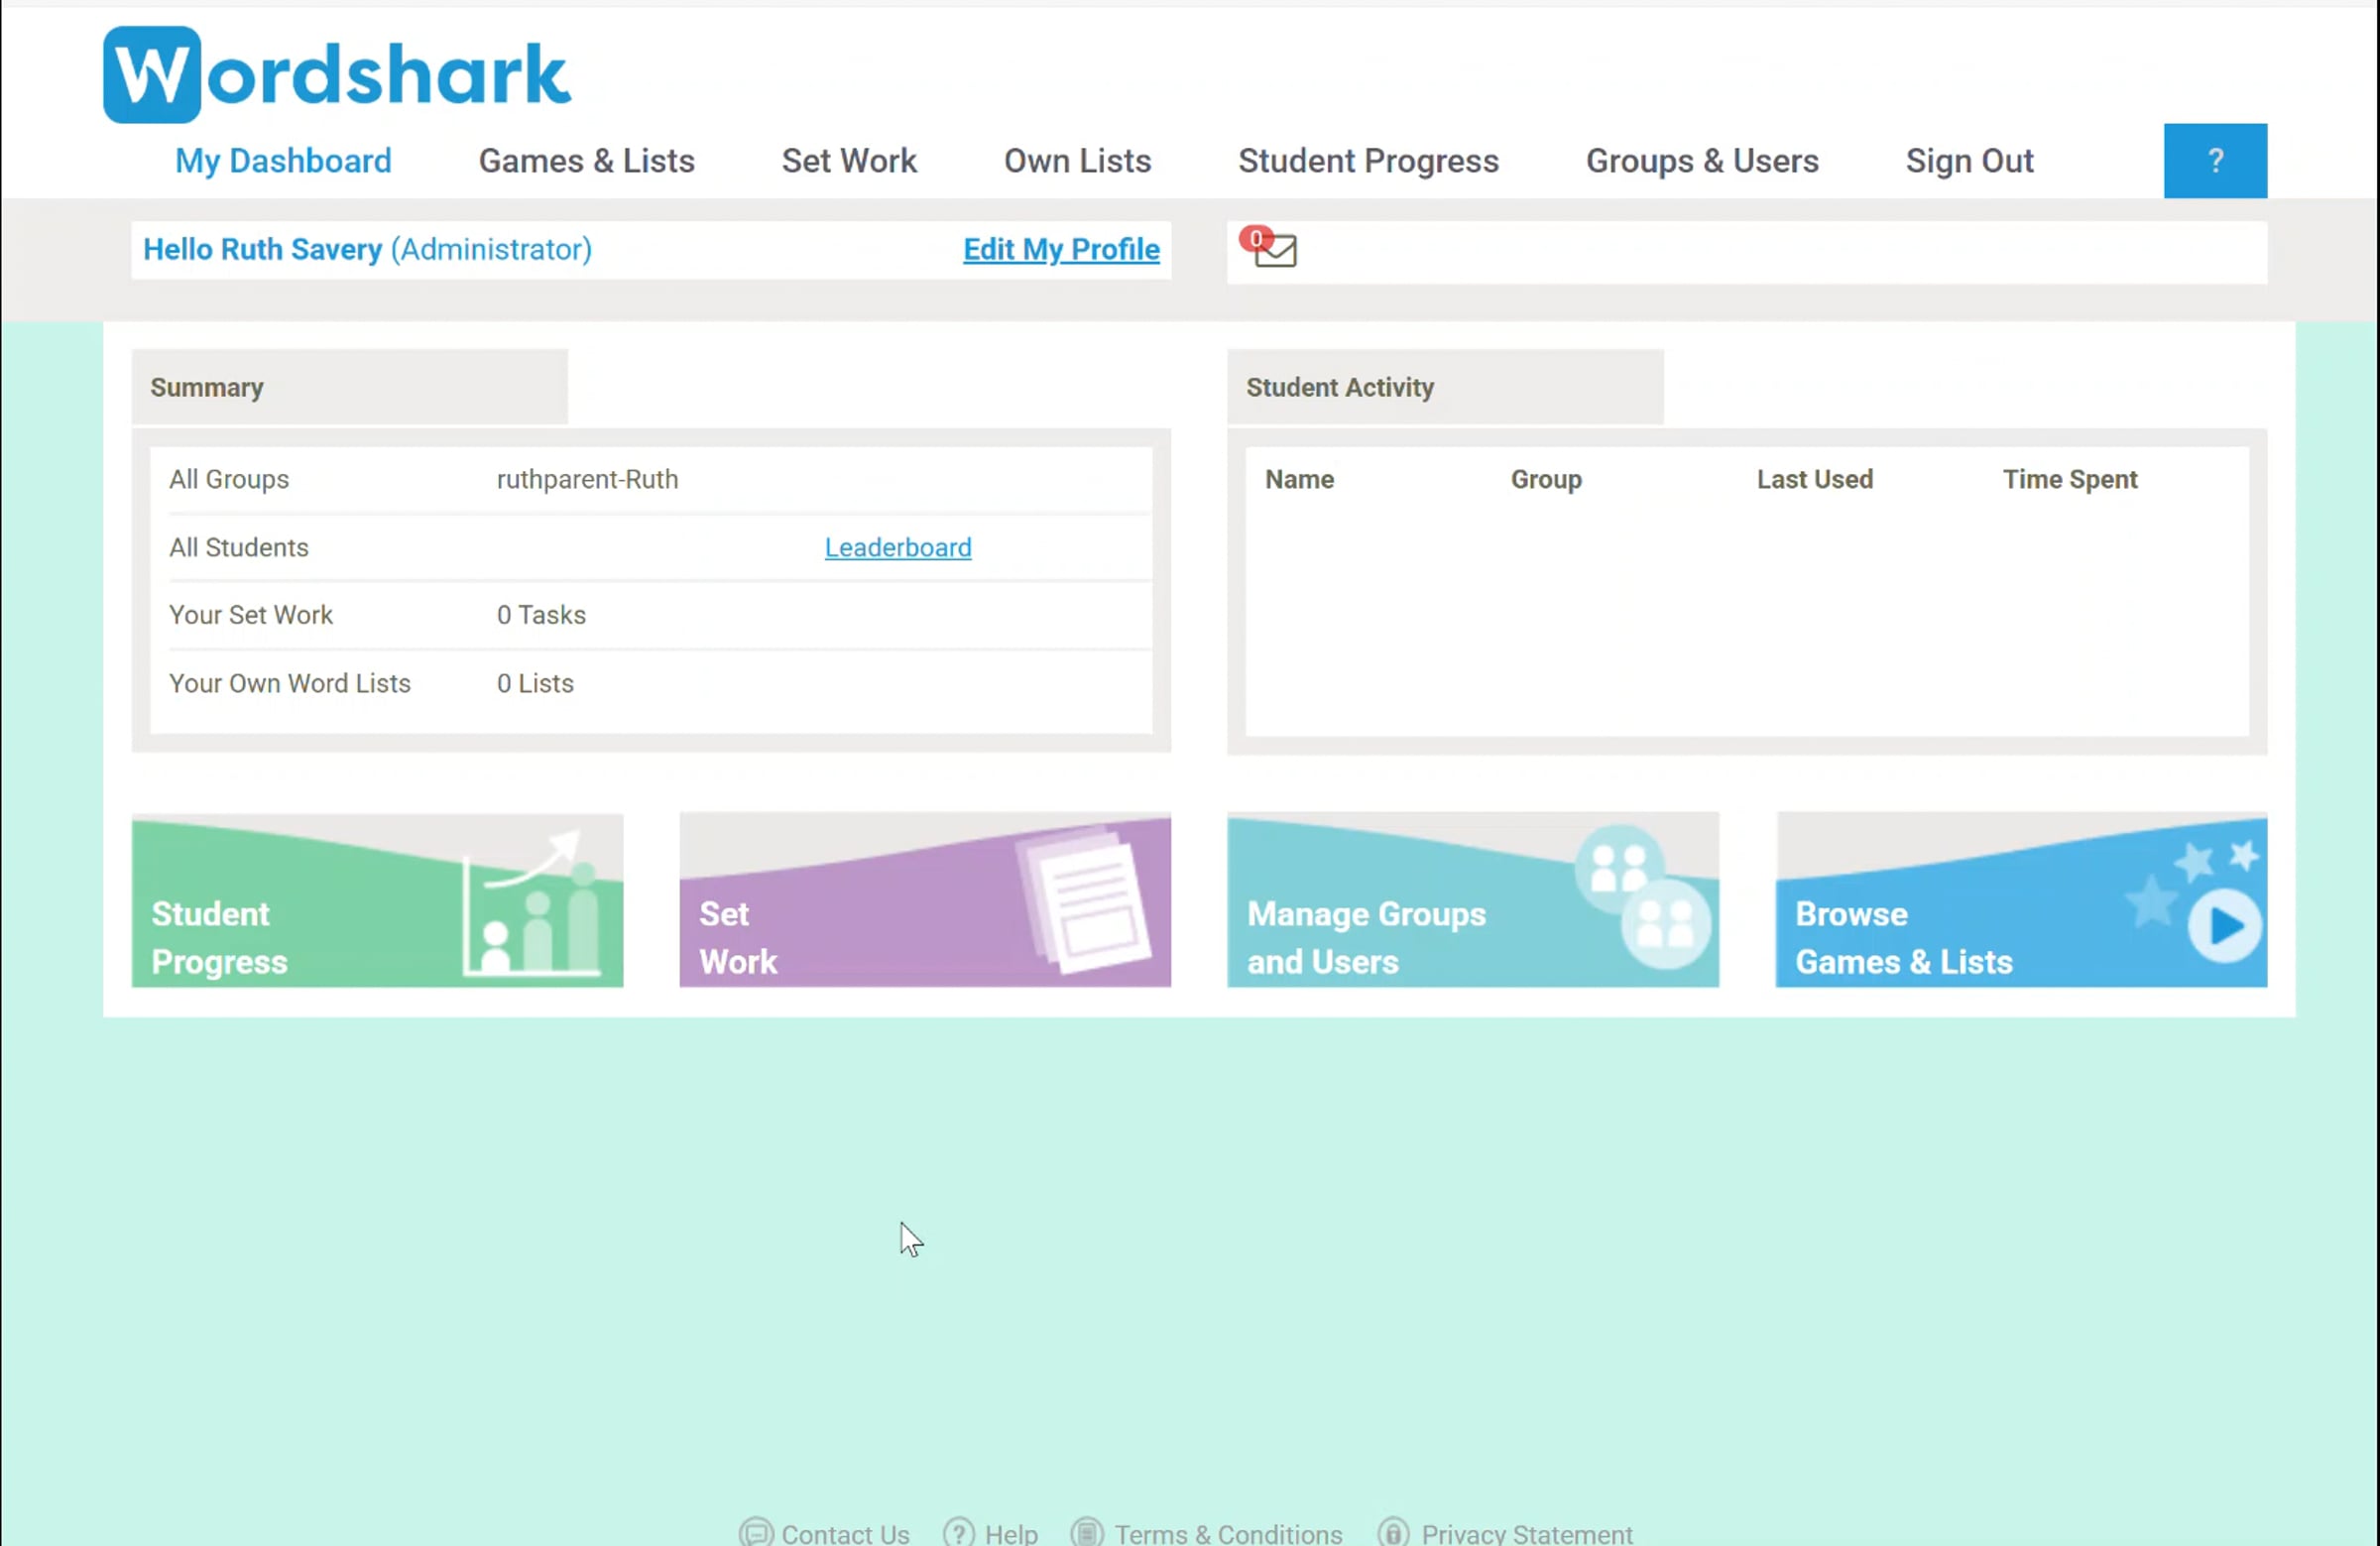Image resolution: width=2380 pixels, height=1546 pixels.
Task: Click the Terms & Conditions document icon
Action: click(1086, 1533)
